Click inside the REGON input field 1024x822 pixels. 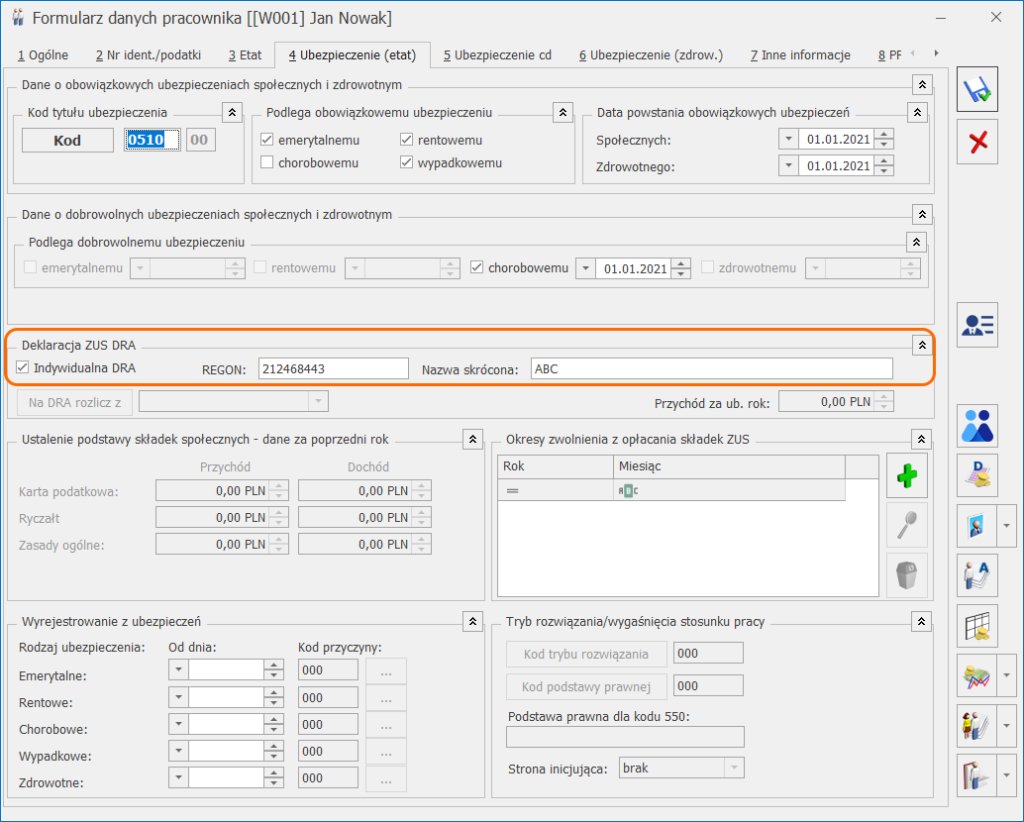333,368
